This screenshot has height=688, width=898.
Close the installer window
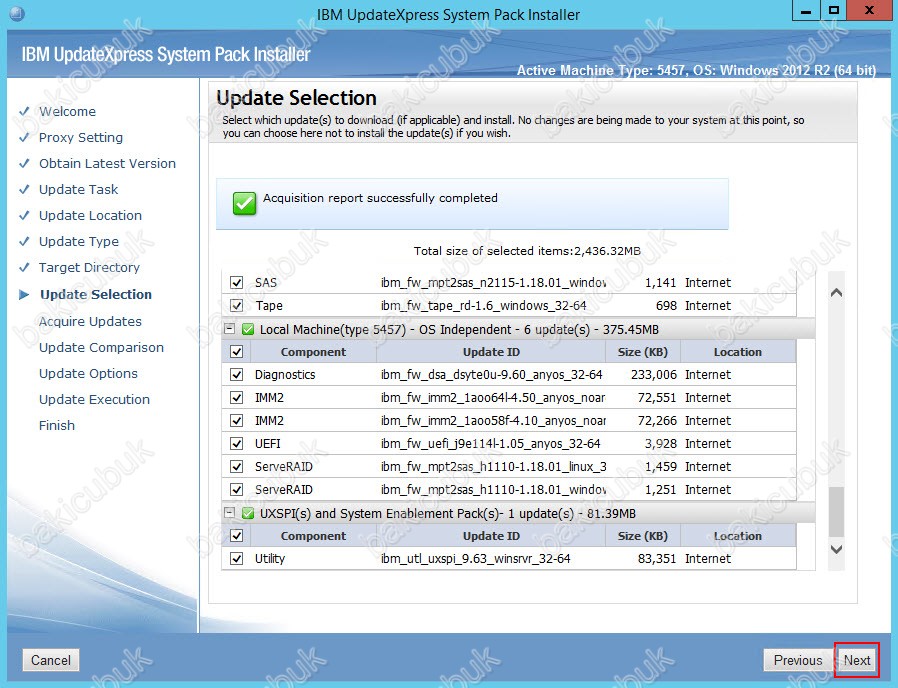869,11
